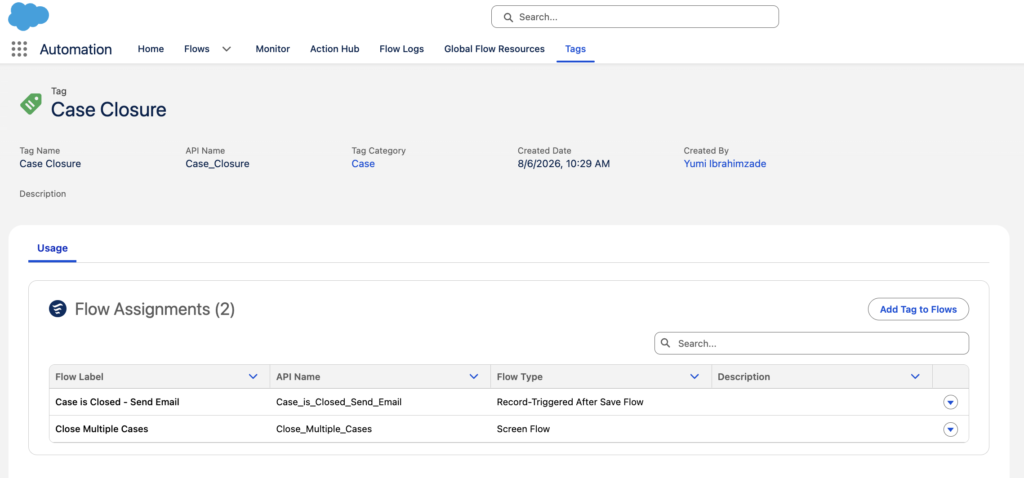Open API Name column menu chevron
The width and height of the screenshot is (1024, 478).
pyautogui.click(x=474, y=377)
